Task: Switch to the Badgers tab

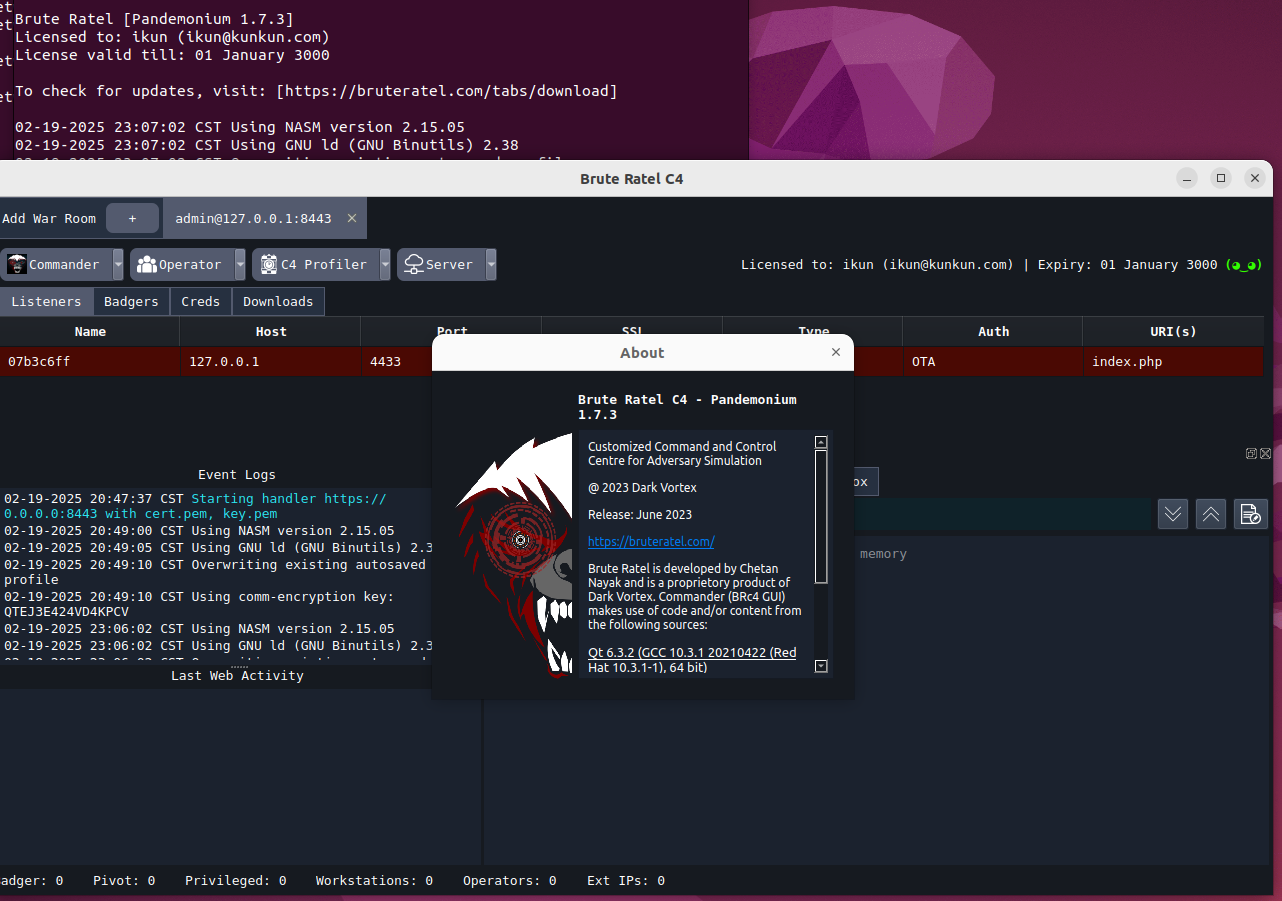Action: (131, 302)
